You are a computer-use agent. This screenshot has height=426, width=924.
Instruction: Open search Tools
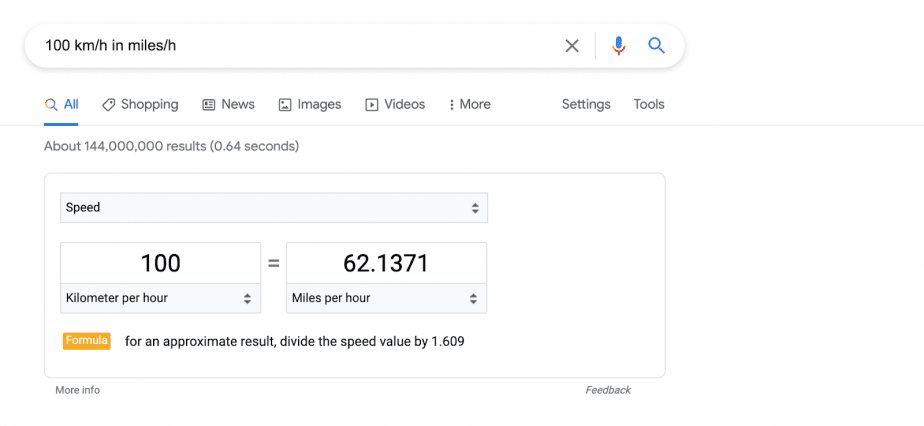pyautogui.click(x=649, y=105)
